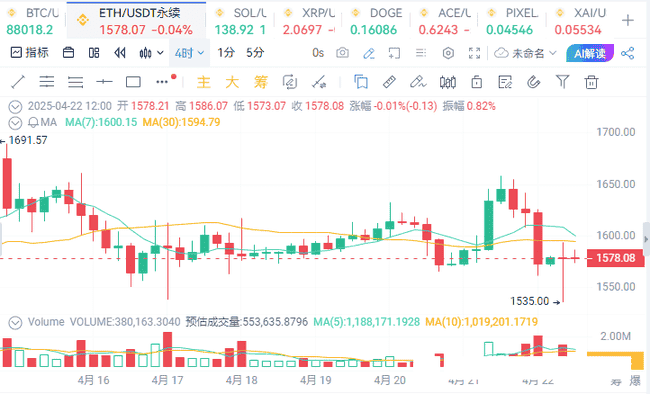
Task: Select the ruler measure tool
Action: coord(389,82)
